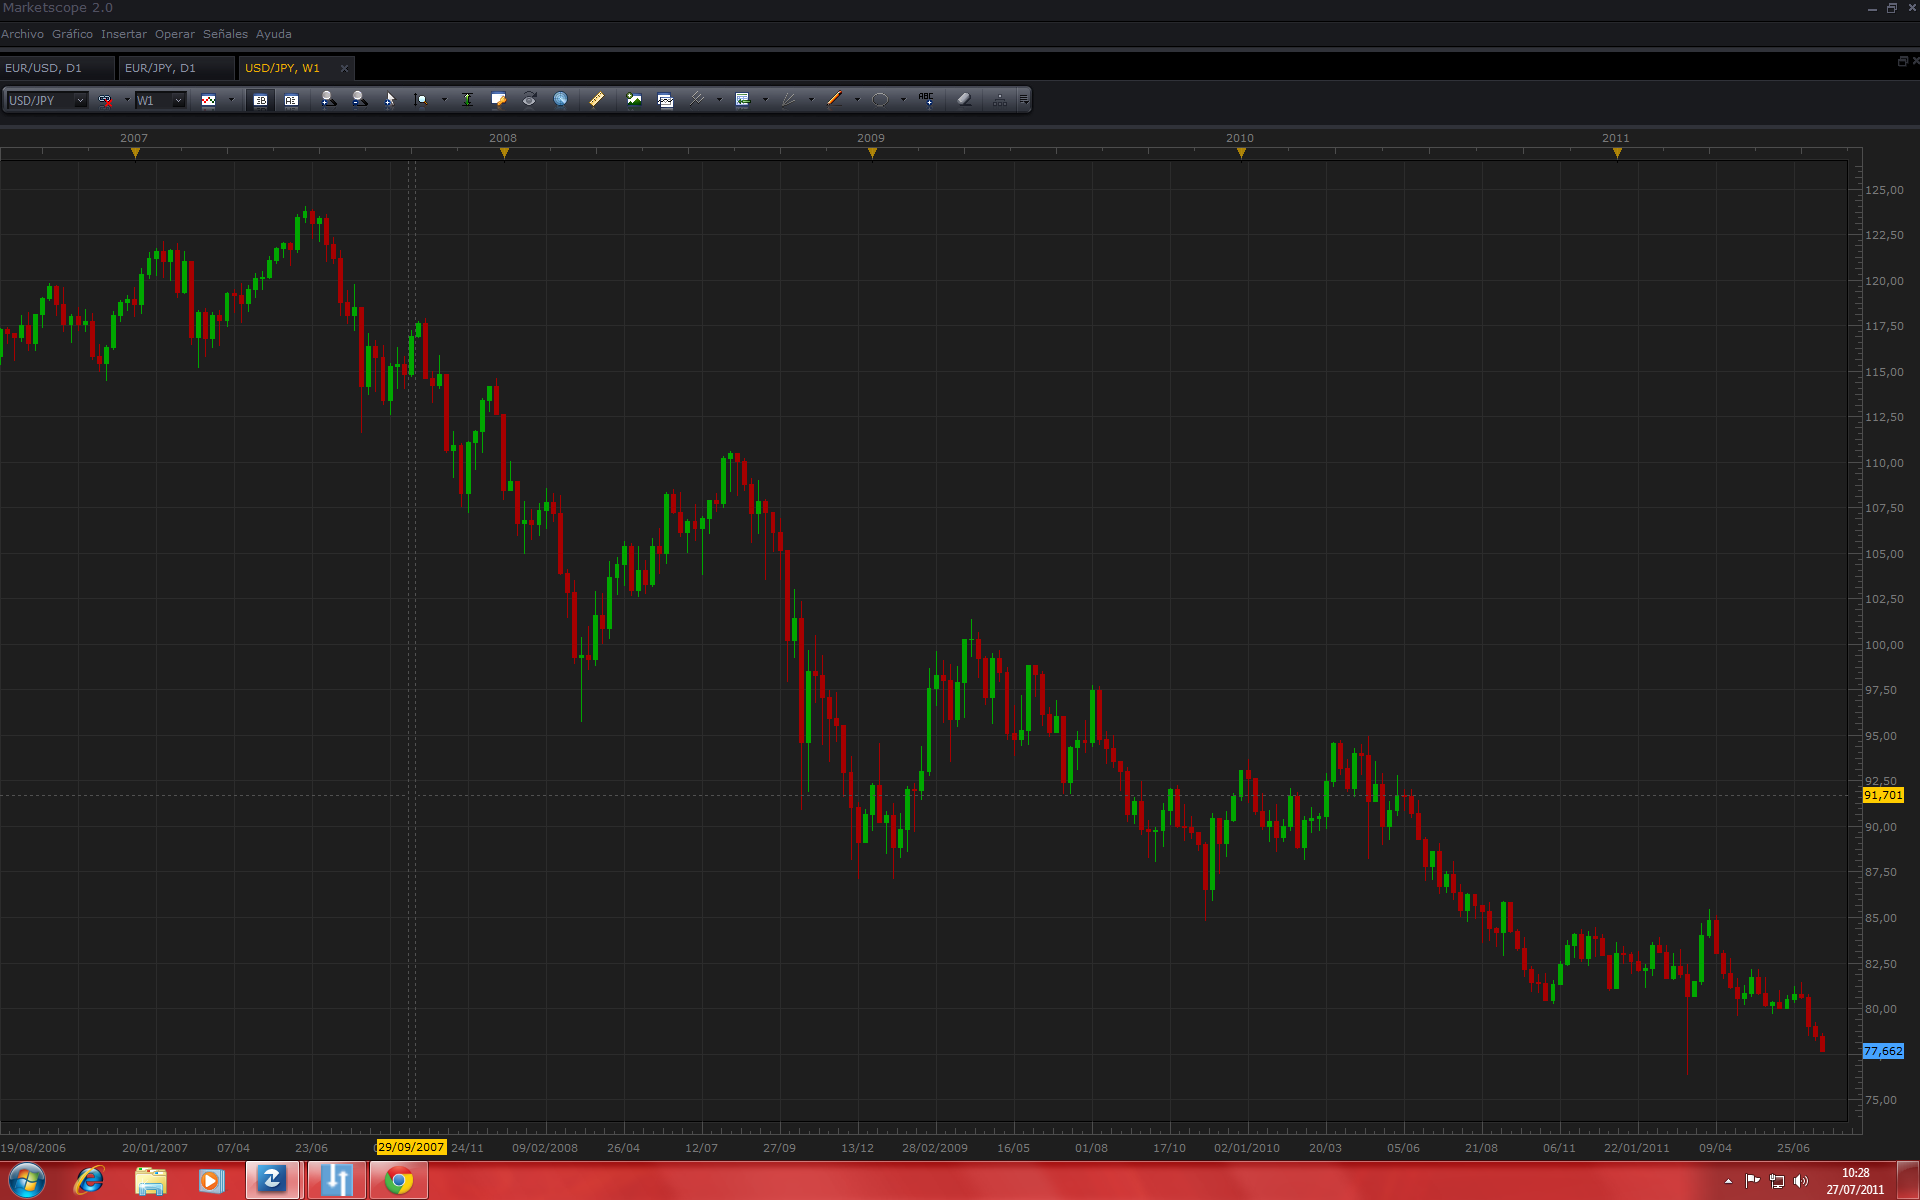The height and width of the screenshot is (1200, 1920).
Task: Click the vertical scale green arrows icon
Action: [467, 100]
